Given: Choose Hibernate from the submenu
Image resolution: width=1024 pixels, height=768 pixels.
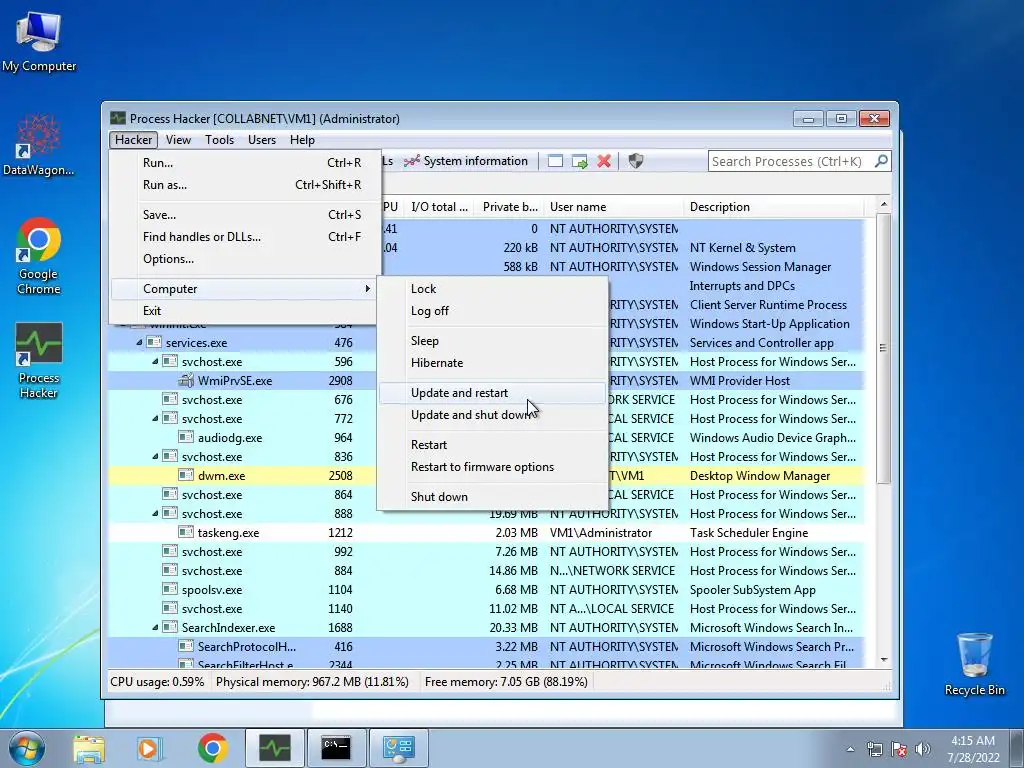Looking at the screenshot, I should click(492, 363).
